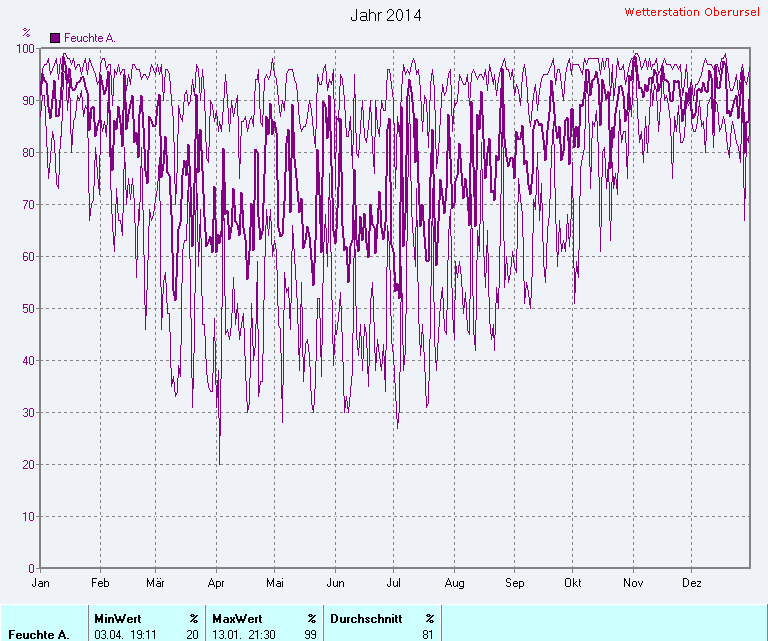This screenshot has width=768, height=641.
Task: Click the 90 y-axis value
Action: click(x=28, y=100)
